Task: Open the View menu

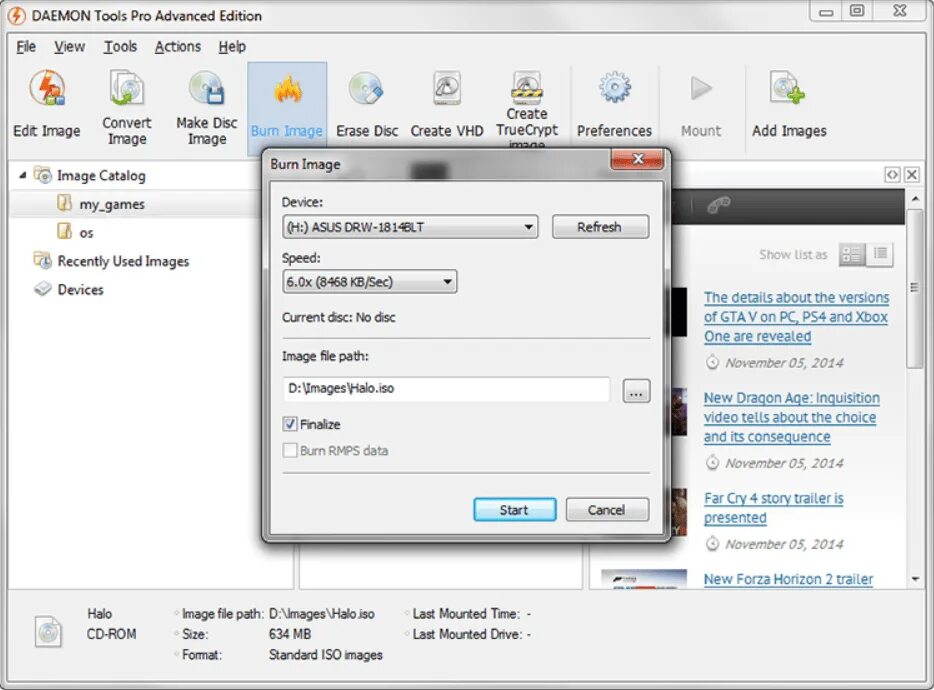Action: [x=70, y=46]
